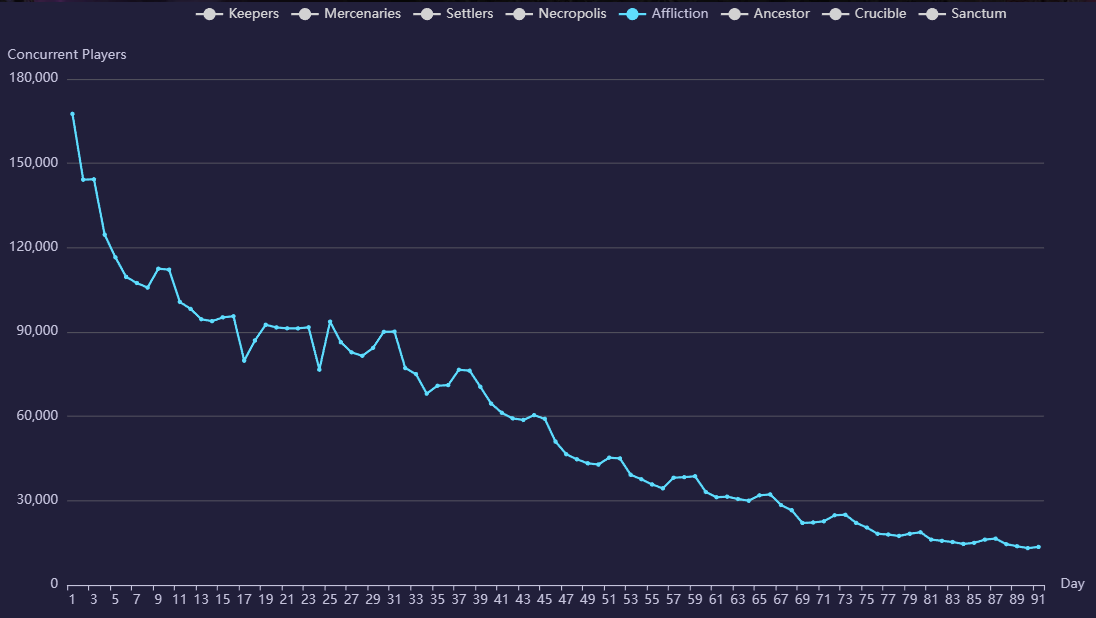Screen dimensions: 1096x618
Task: Click the Concurrent Players axis title
Action: (67, 55)
